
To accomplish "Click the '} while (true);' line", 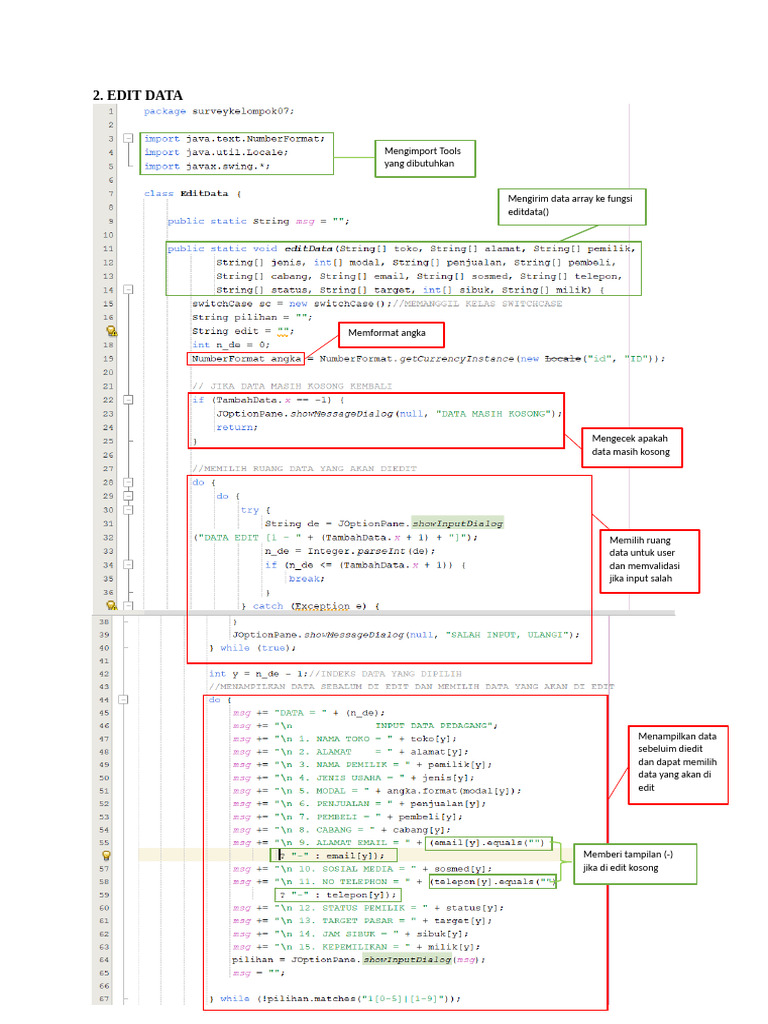I will 253,648.
